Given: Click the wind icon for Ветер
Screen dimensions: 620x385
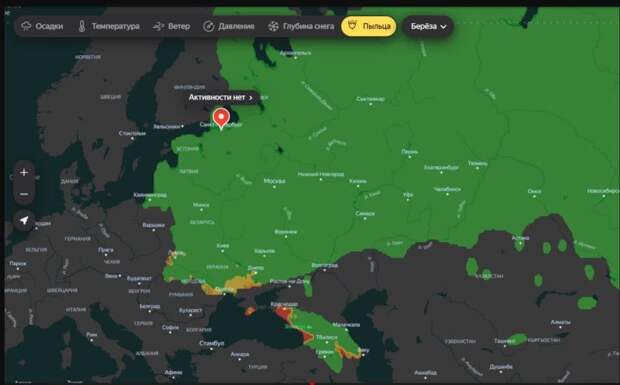Looking at the screenshot, I should pyautogui.click(x=158, y=26).
